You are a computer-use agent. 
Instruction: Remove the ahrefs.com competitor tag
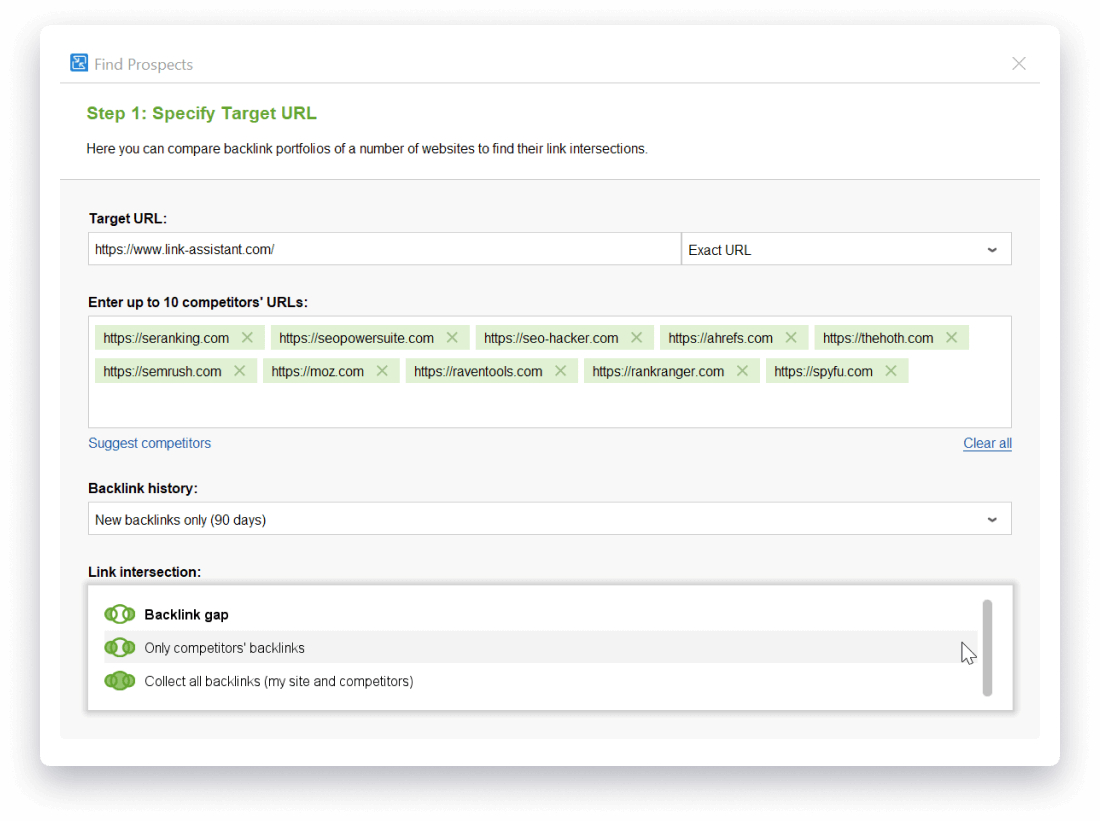coord(791,338)
